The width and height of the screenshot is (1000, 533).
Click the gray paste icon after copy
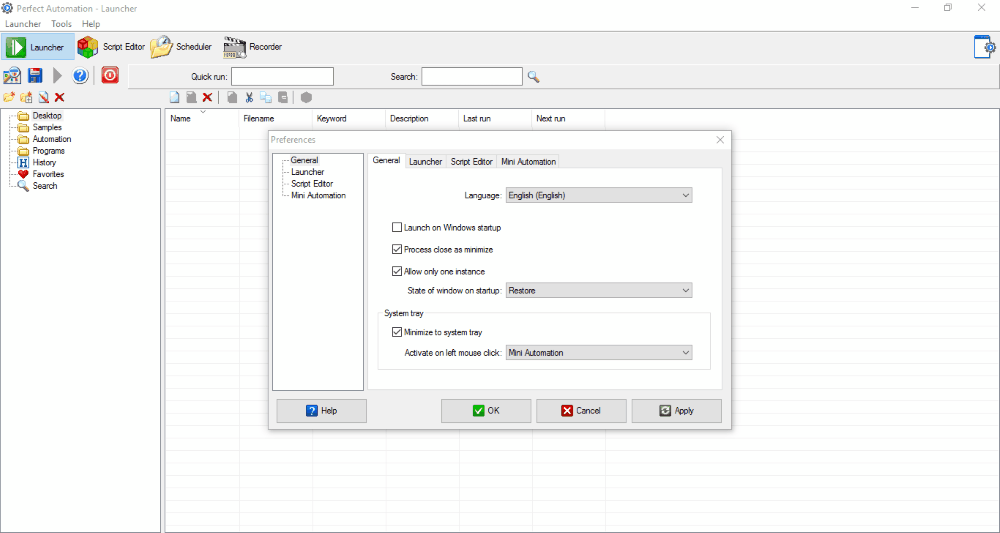tap(283, 98)
